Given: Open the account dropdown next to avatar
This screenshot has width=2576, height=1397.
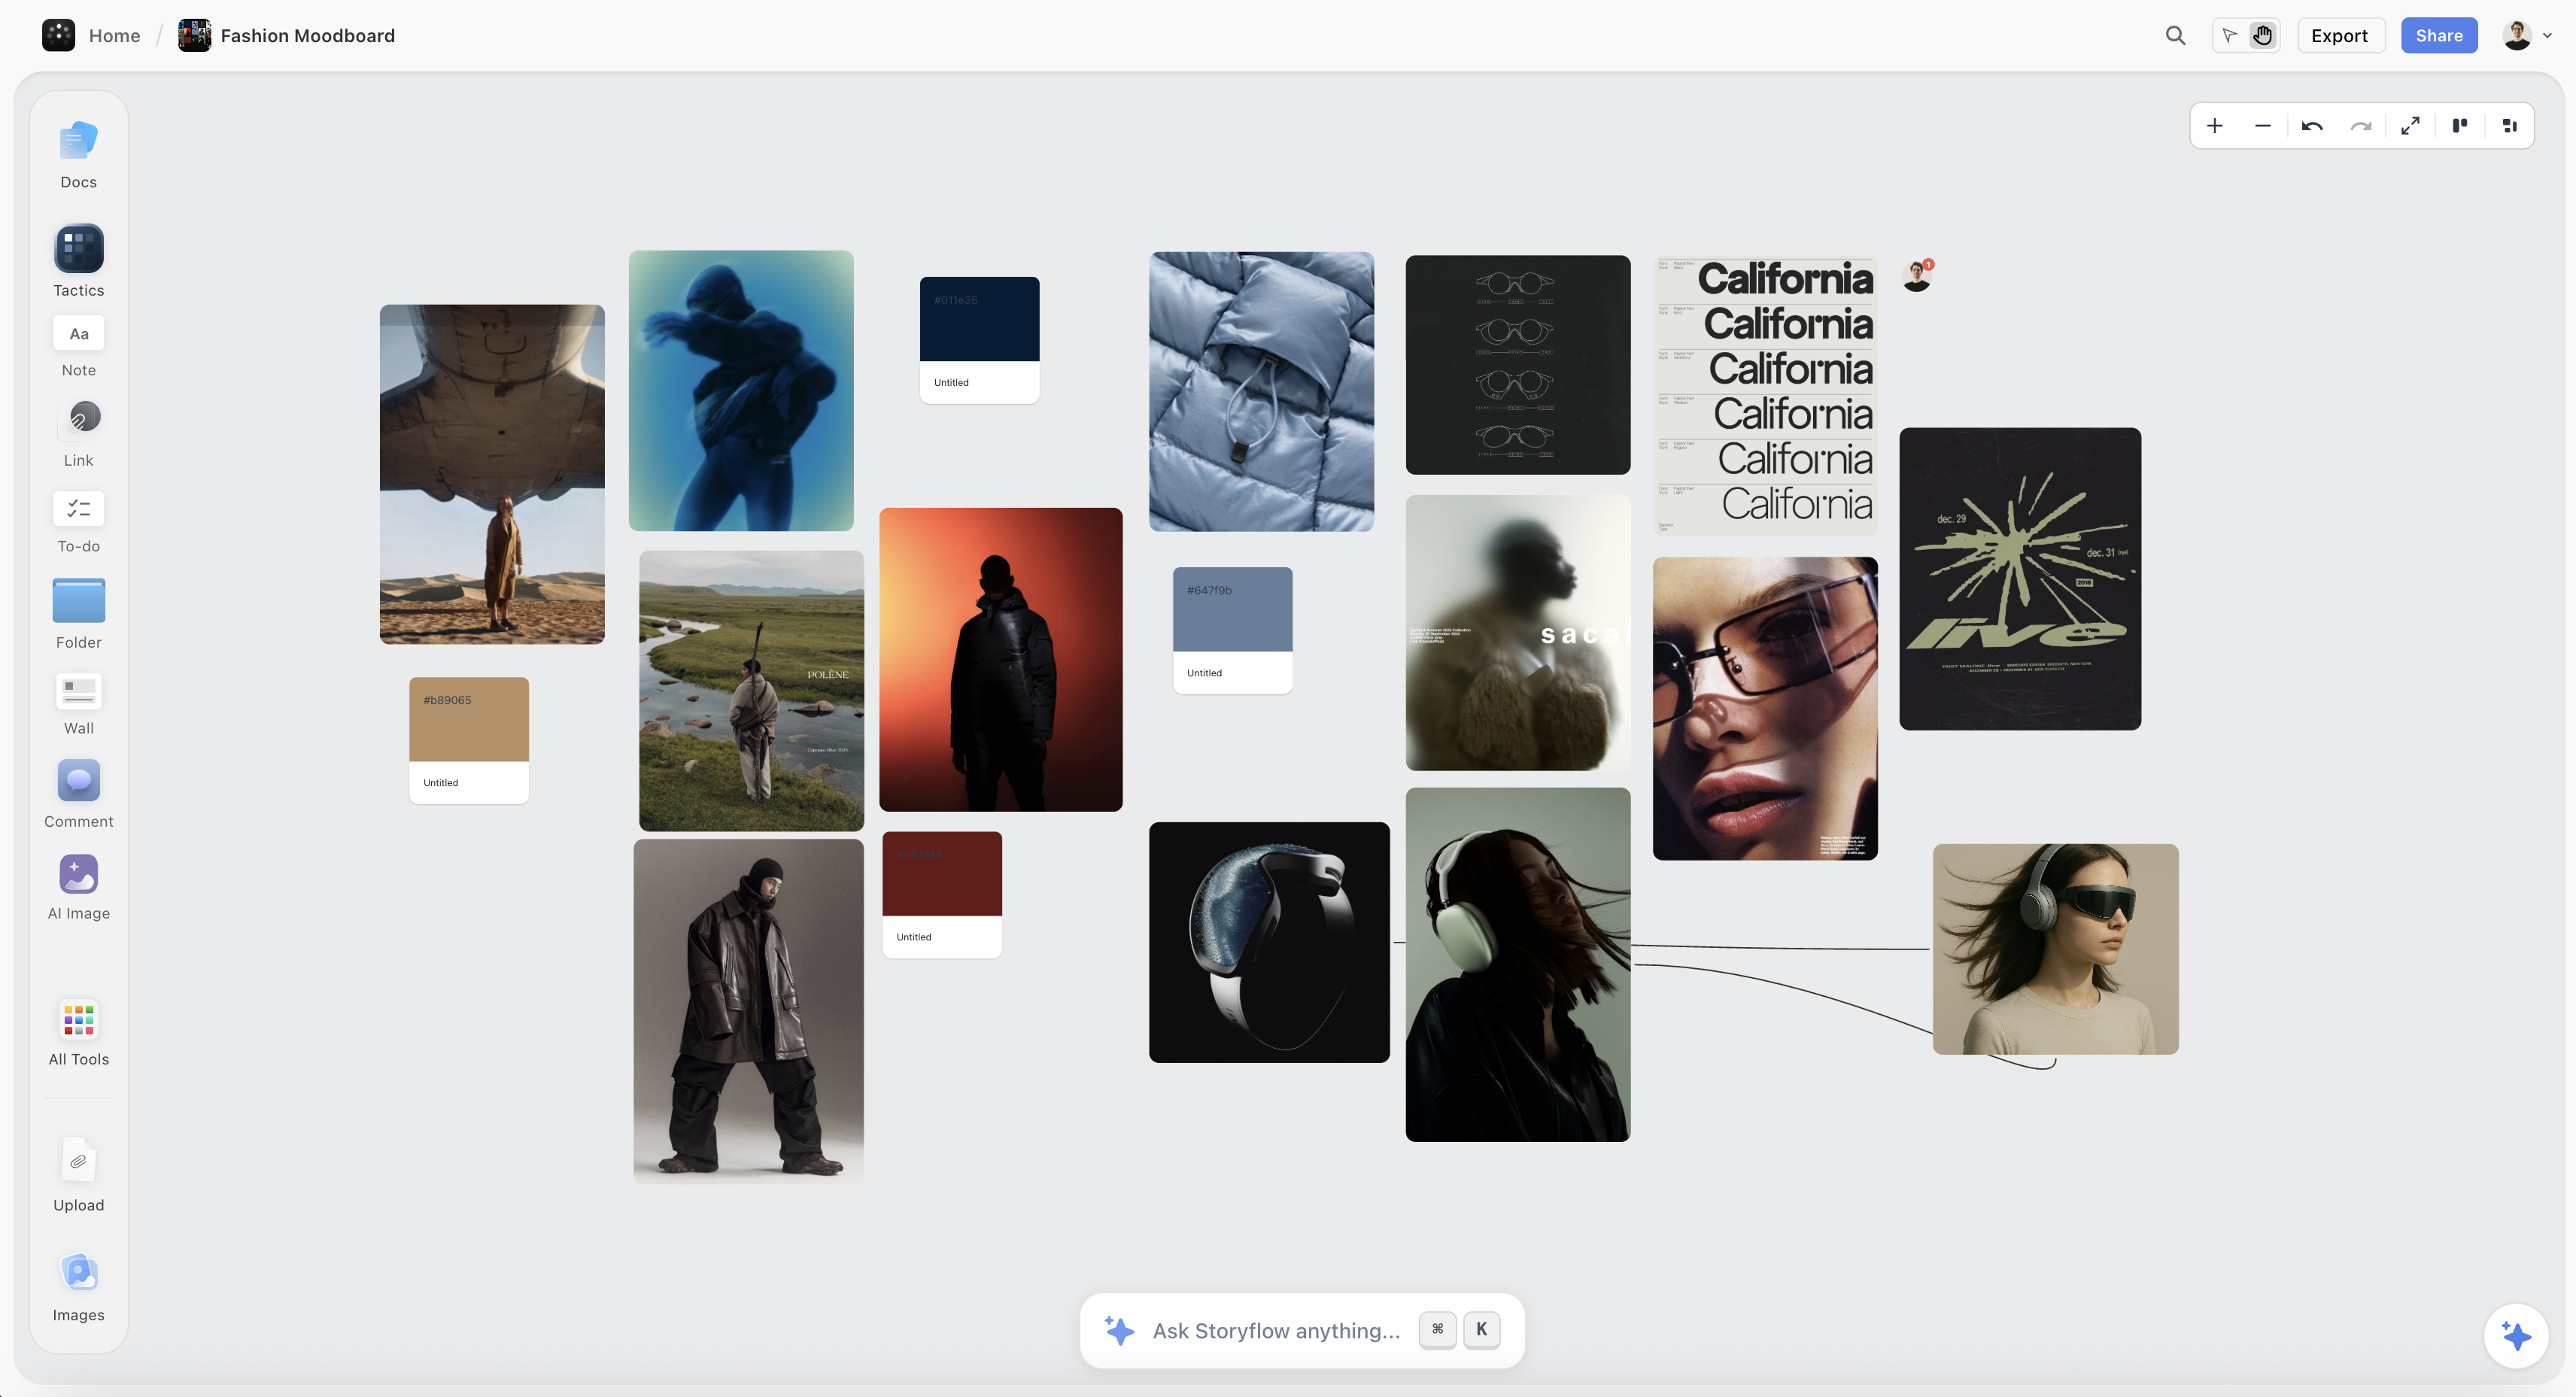Looking at the screenshot, I should click(2547, 35).
